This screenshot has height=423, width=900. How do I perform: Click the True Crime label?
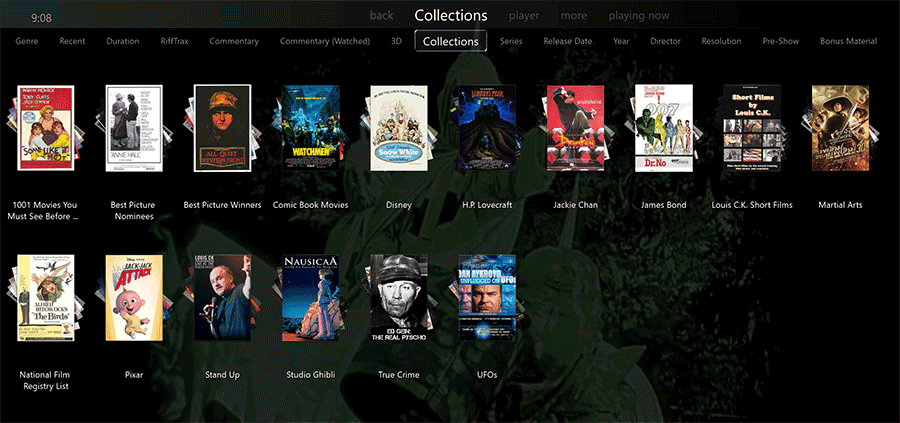399,375
